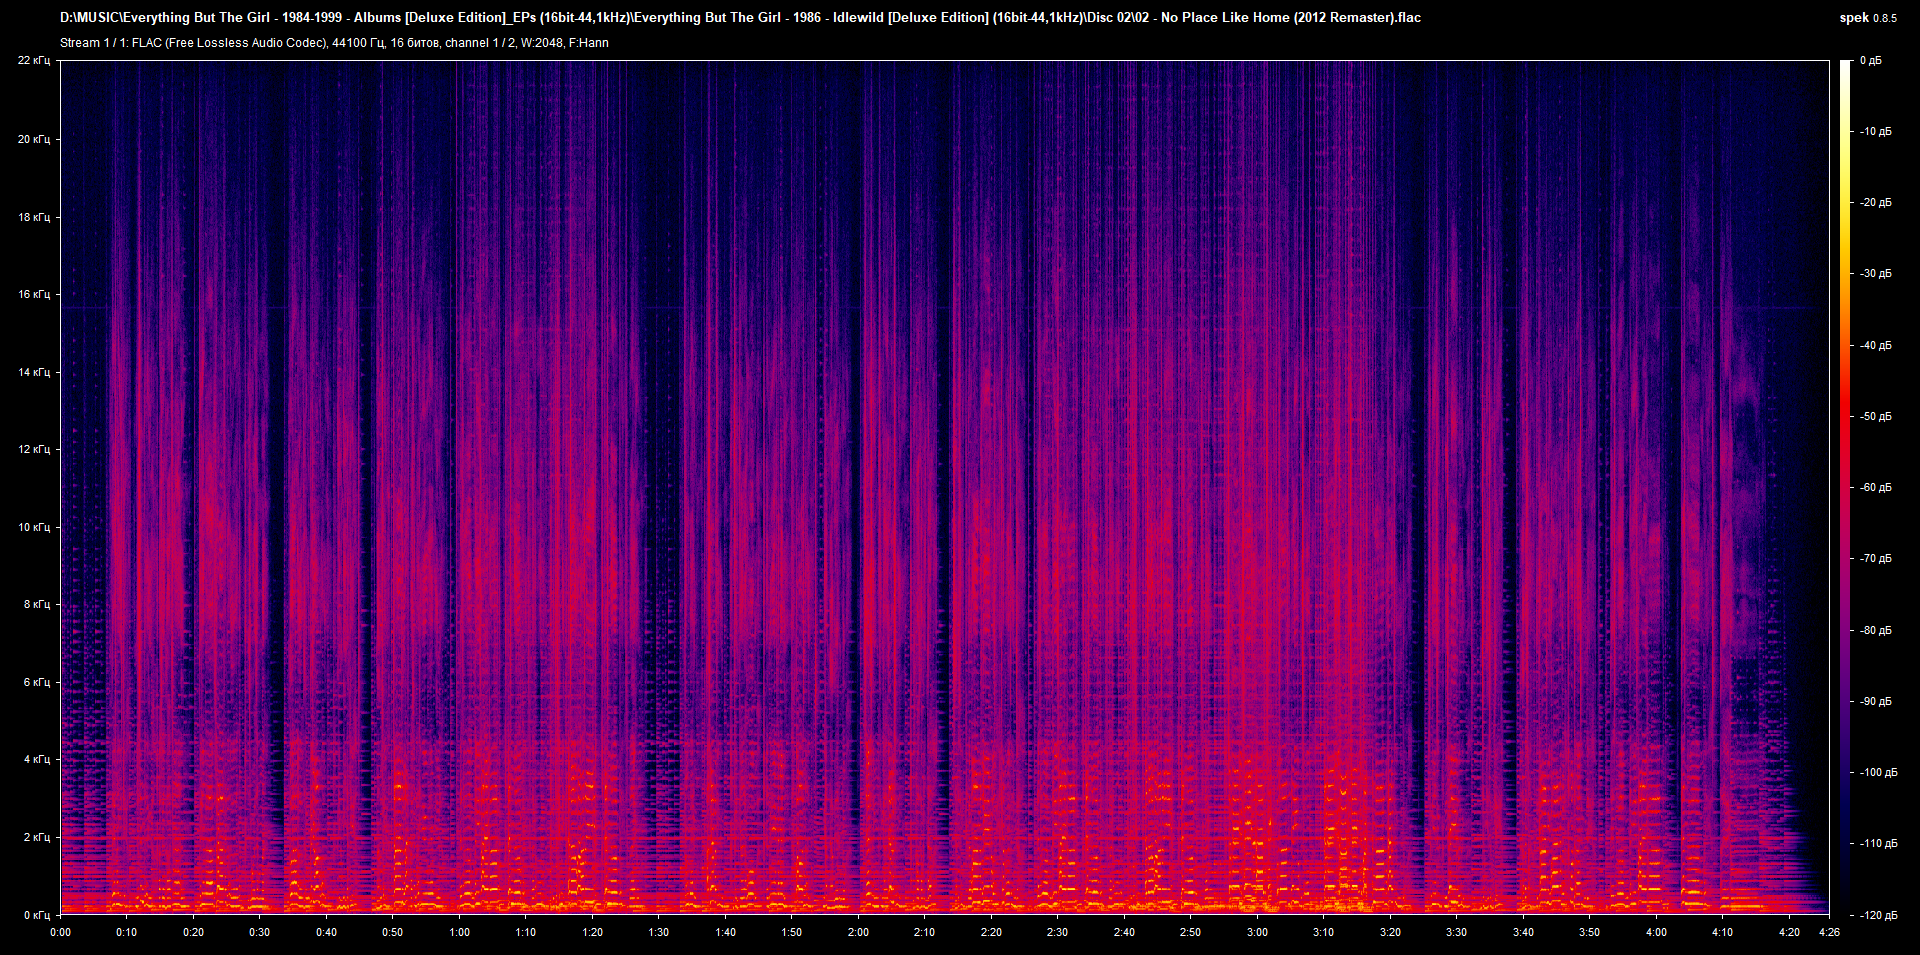Click the file path title text
Image resolution: width=1920 pixels, height=955 pixels.
740,17
